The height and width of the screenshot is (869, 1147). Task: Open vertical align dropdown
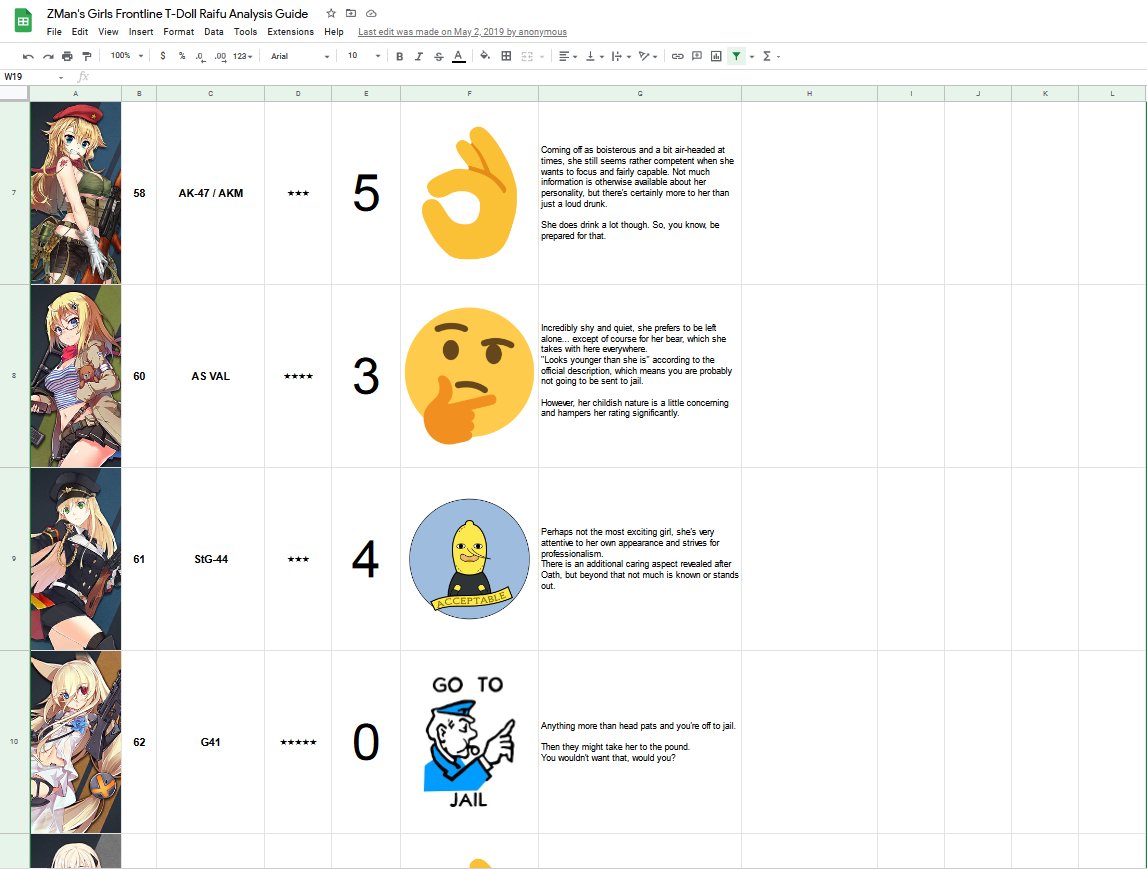pos(594,56)
